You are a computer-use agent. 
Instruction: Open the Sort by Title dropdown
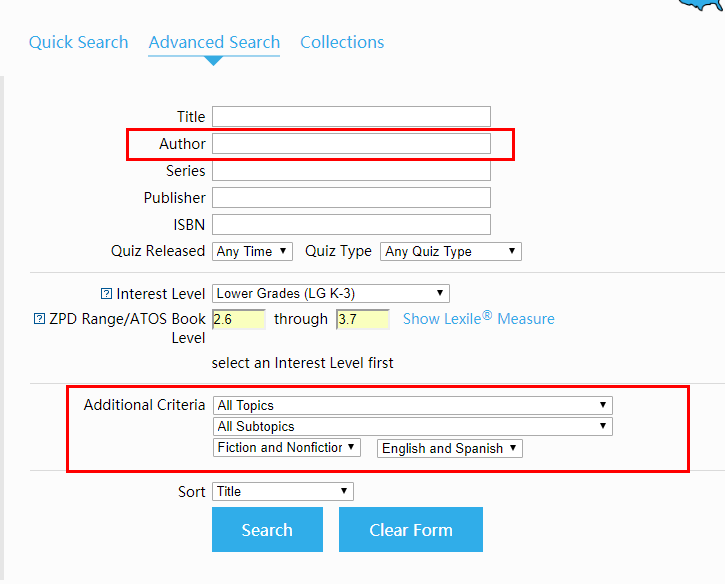[282, 492]
